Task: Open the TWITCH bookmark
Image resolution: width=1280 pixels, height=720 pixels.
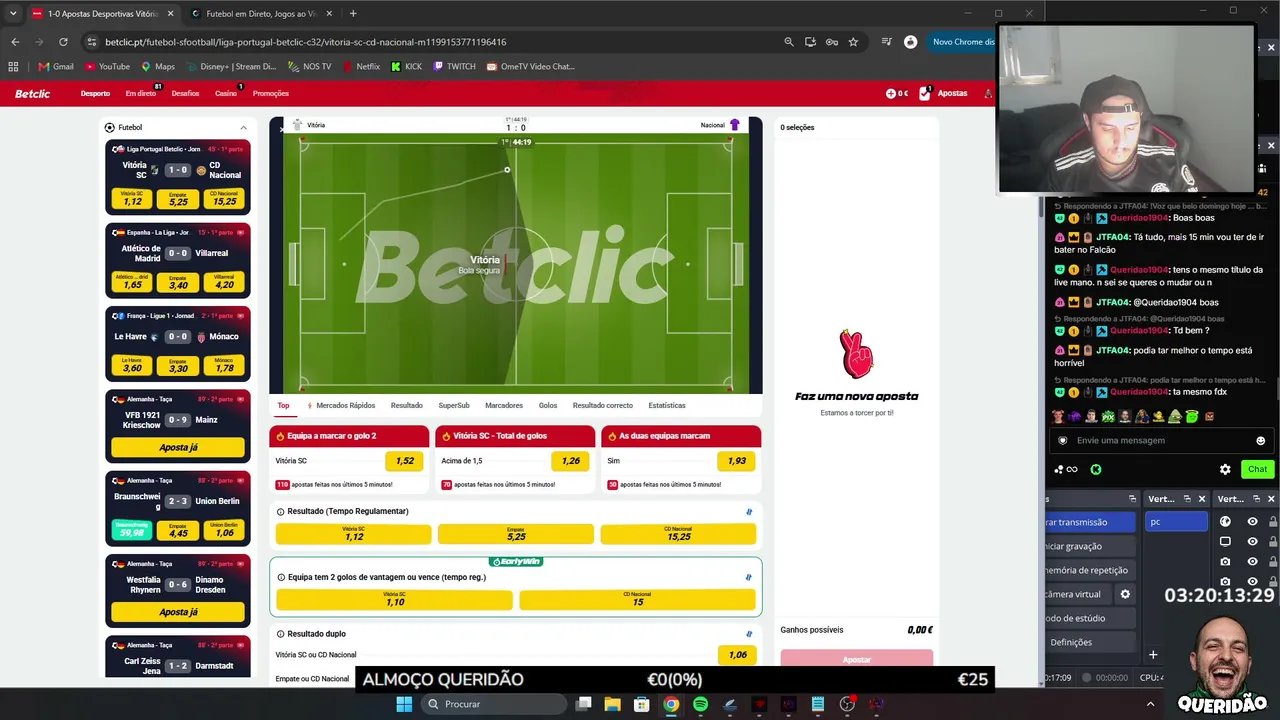Action: [x=454, y=67]
